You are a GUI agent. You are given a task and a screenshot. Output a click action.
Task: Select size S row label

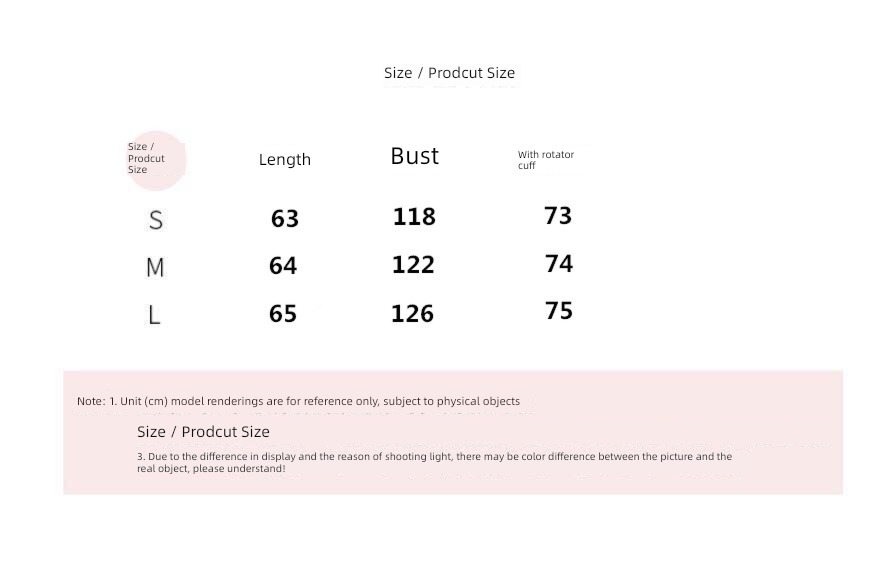pyautogui.click(x=156, y=221)
